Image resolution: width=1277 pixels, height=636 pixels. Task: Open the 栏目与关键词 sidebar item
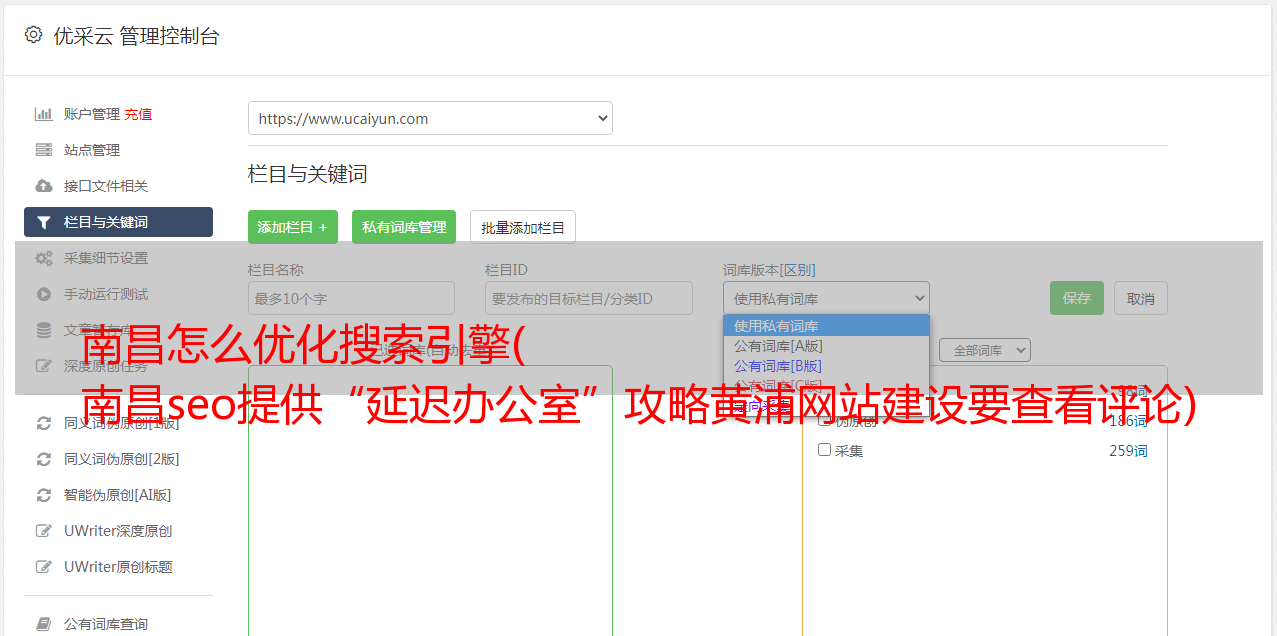(118, 222)
